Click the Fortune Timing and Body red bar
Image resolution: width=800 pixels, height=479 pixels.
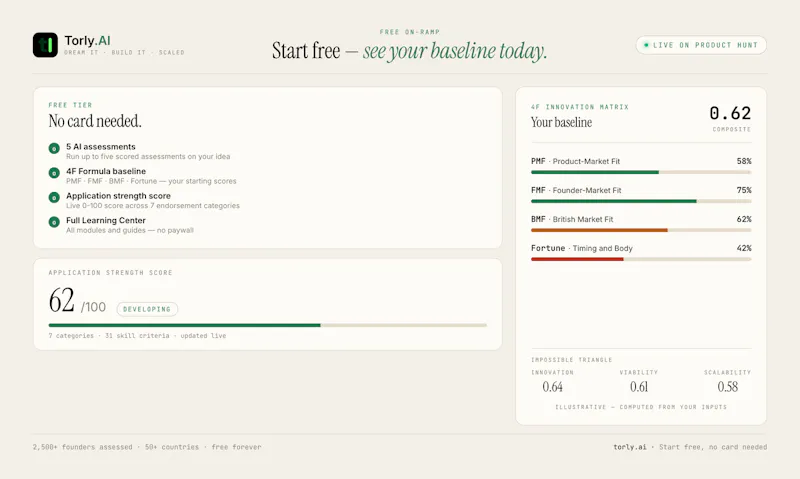coord(577,260)
